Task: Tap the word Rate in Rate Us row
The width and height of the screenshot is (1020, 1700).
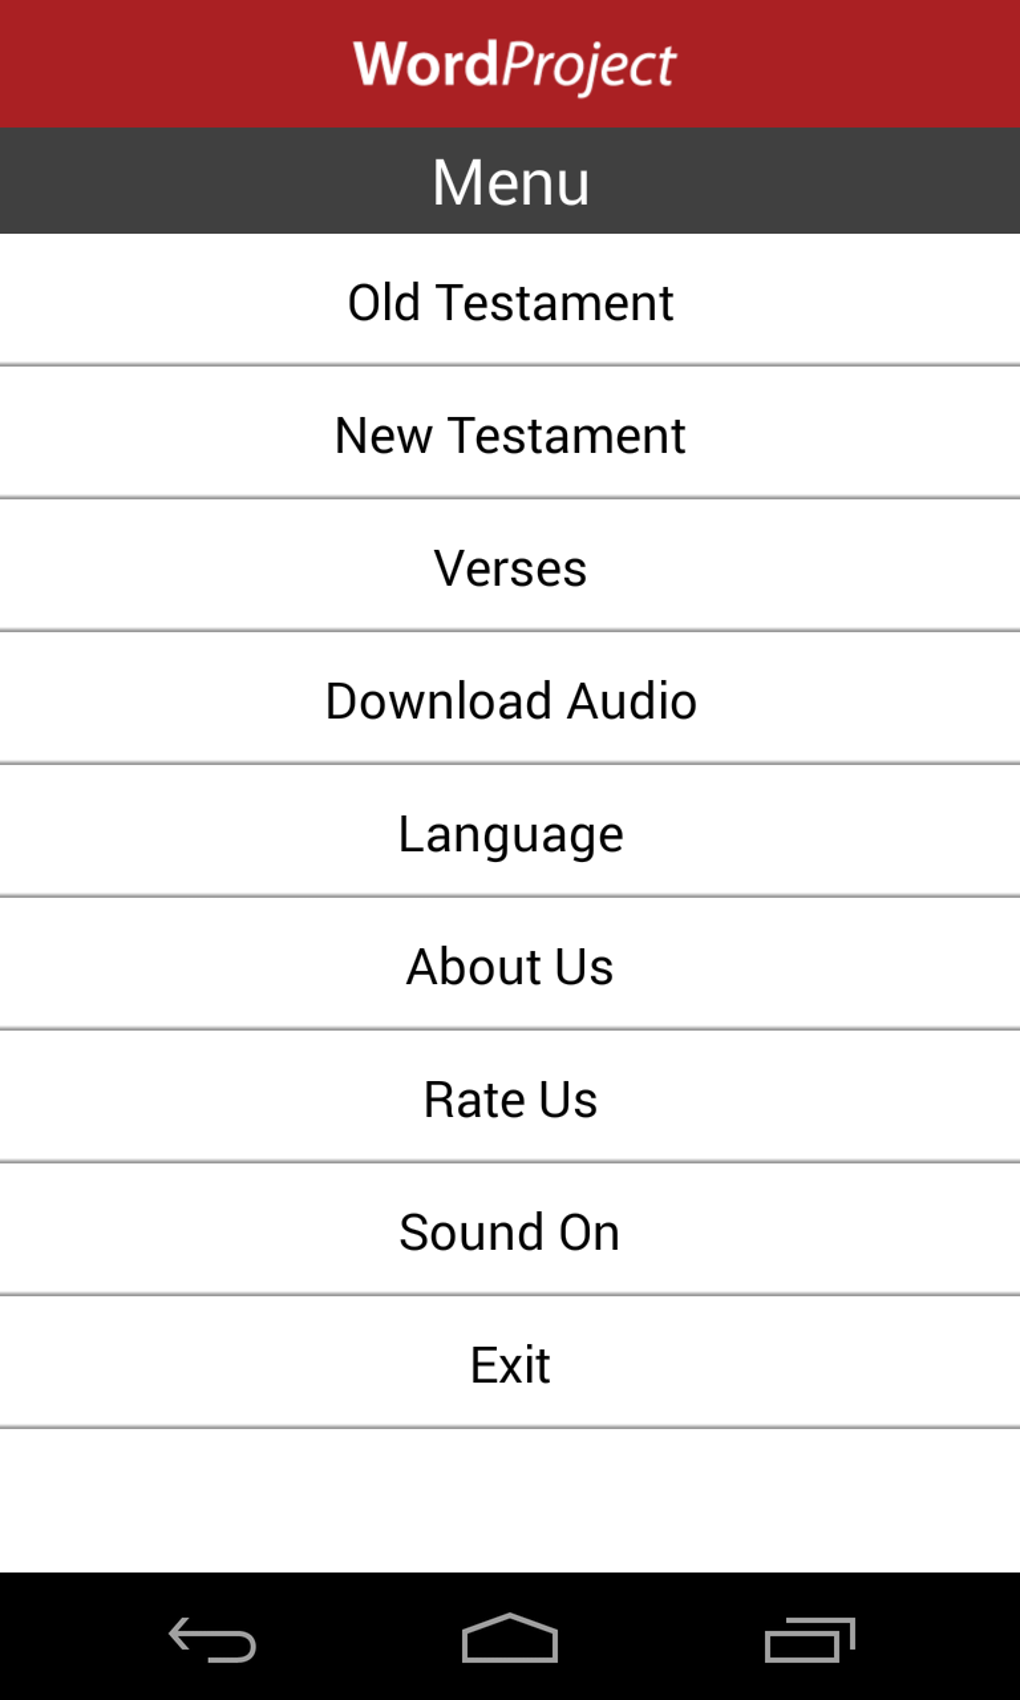Action: tap(473, 1100)
